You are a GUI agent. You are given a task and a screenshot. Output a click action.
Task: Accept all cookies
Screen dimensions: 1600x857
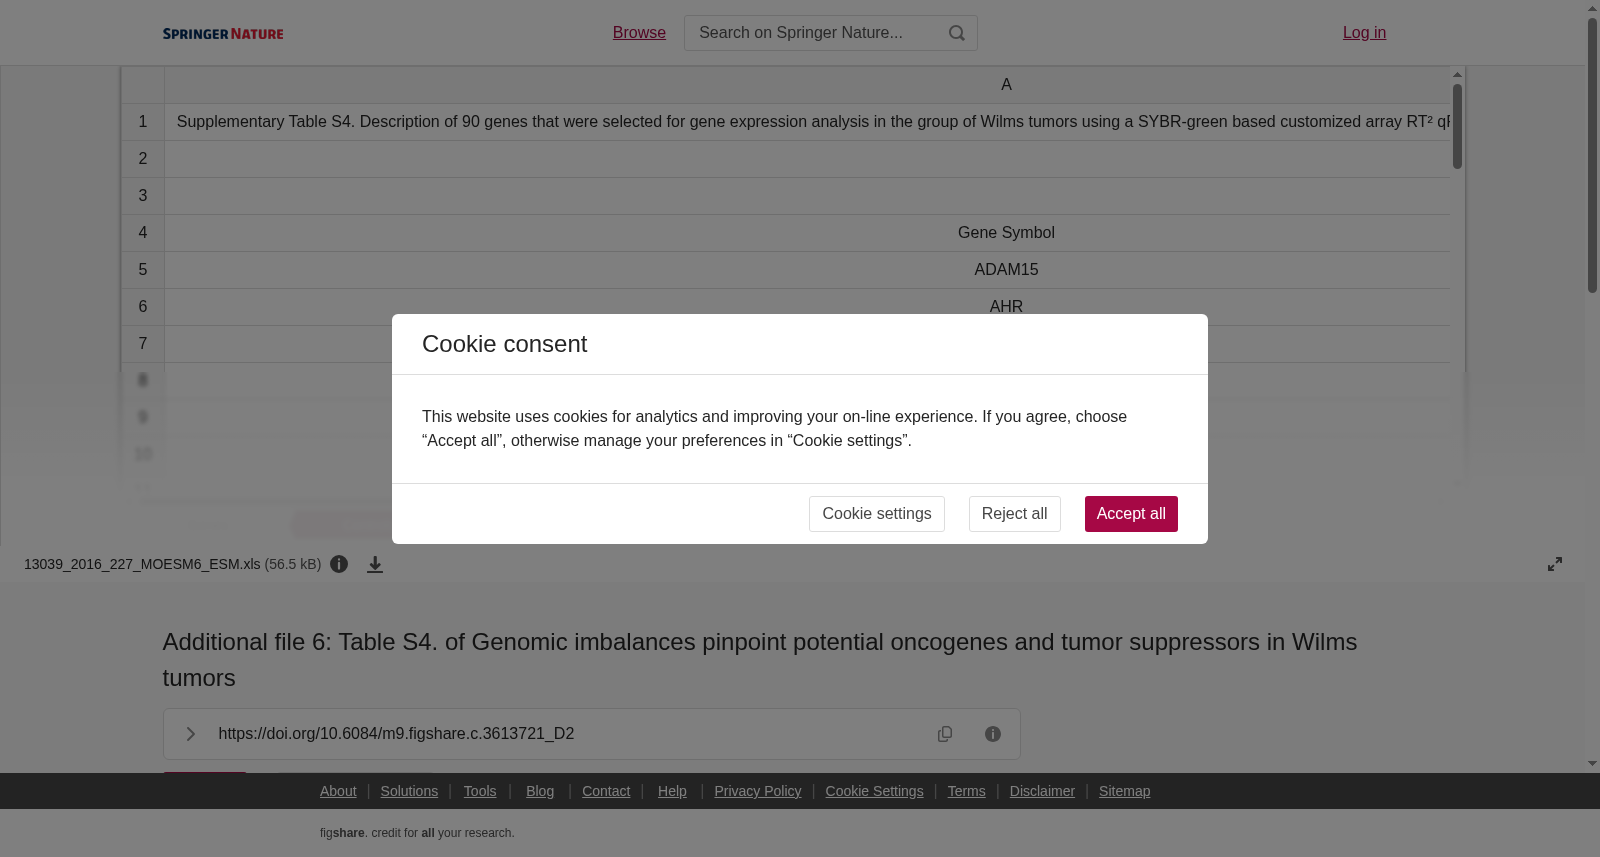tap(1131, 514)
